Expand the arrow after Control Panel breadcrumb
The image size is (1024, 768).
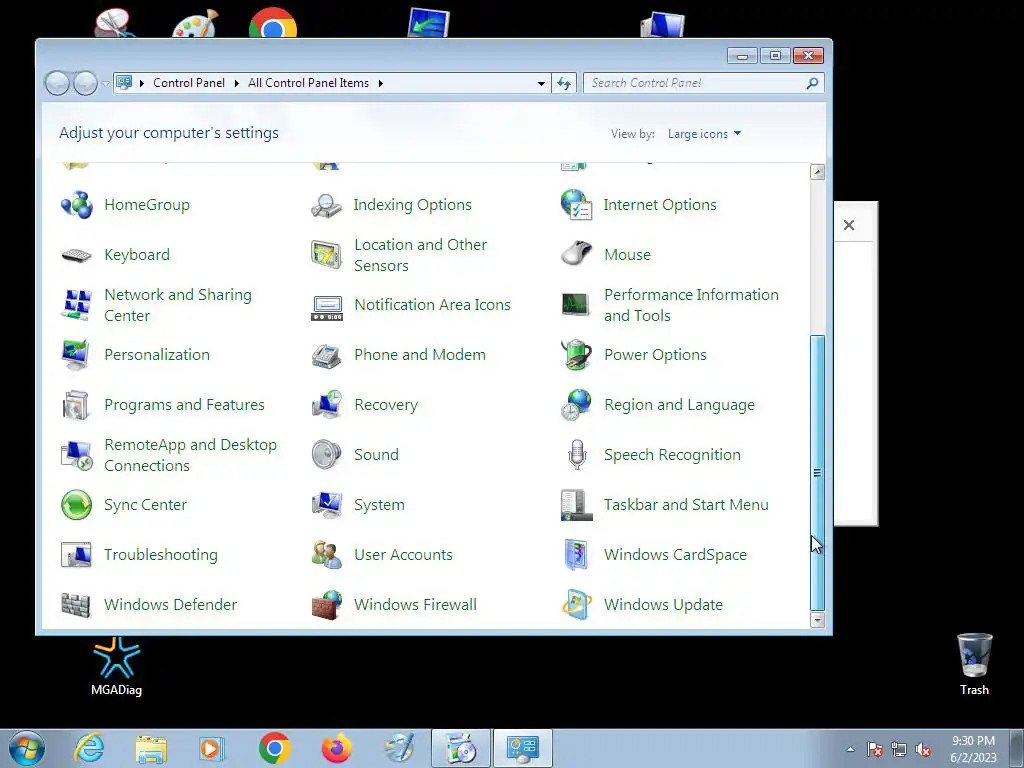pyautogui.click(x=236, y=83)
